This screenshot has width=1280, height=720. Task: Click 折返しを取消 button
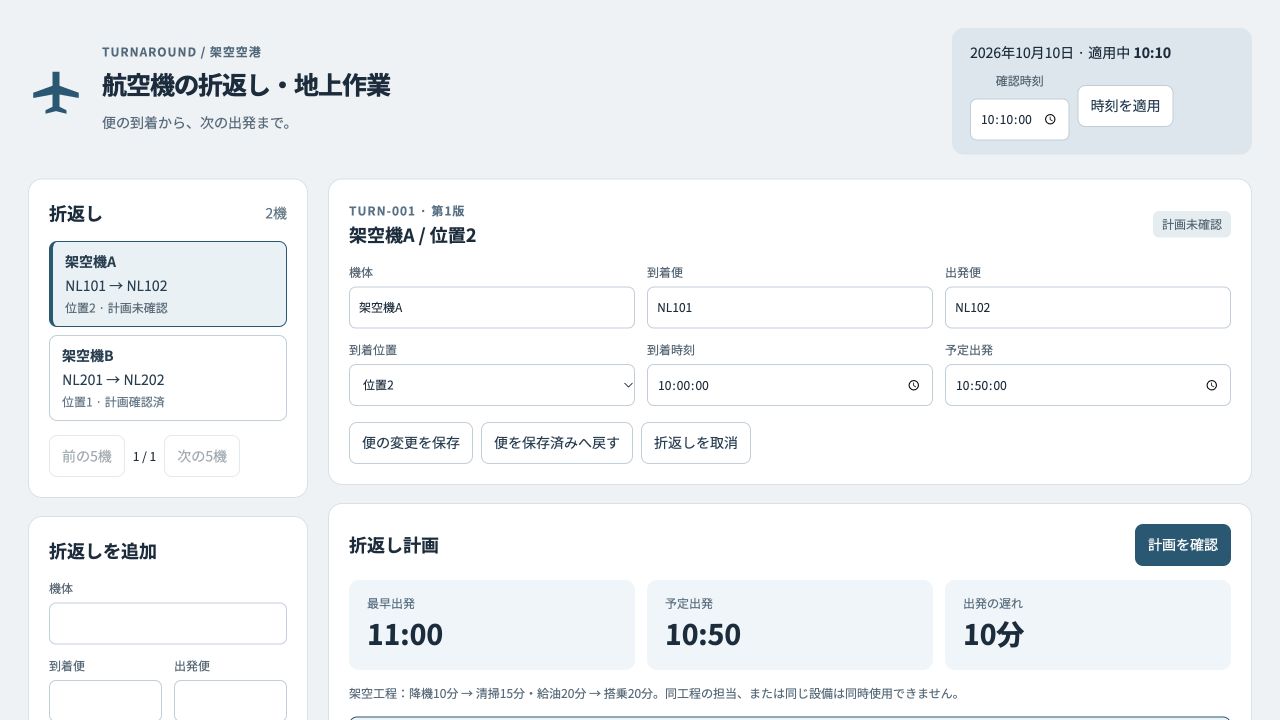[696, 443]
